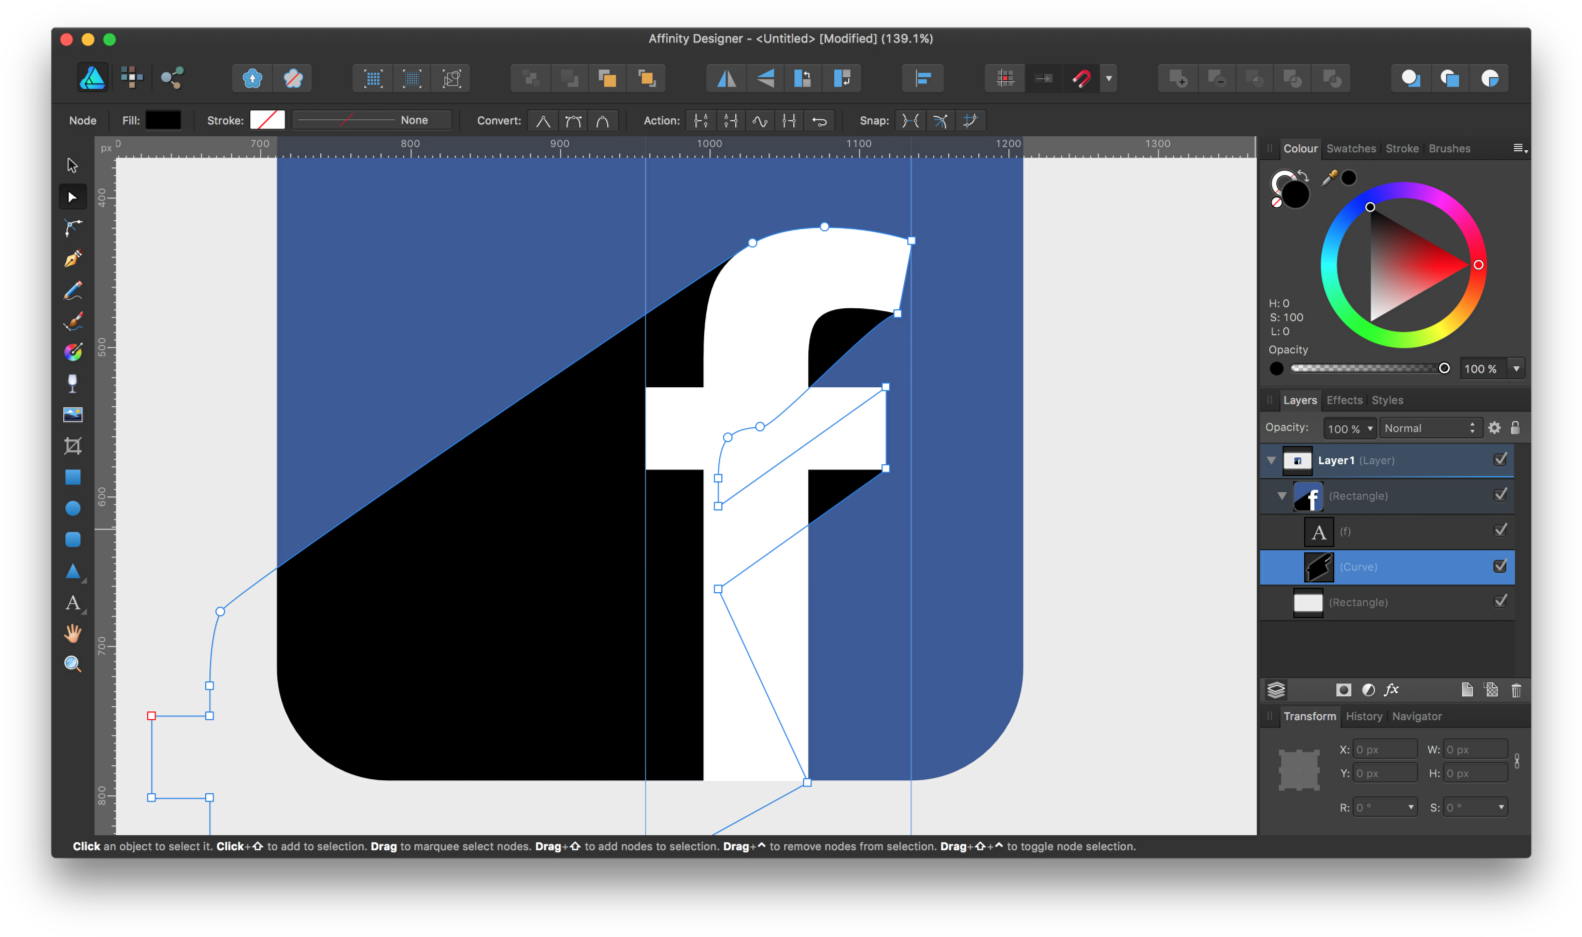Image resolution: width=1582 pixels, height=937 pixels.
Task: Convert node to sharp
Action: point(543,121)
